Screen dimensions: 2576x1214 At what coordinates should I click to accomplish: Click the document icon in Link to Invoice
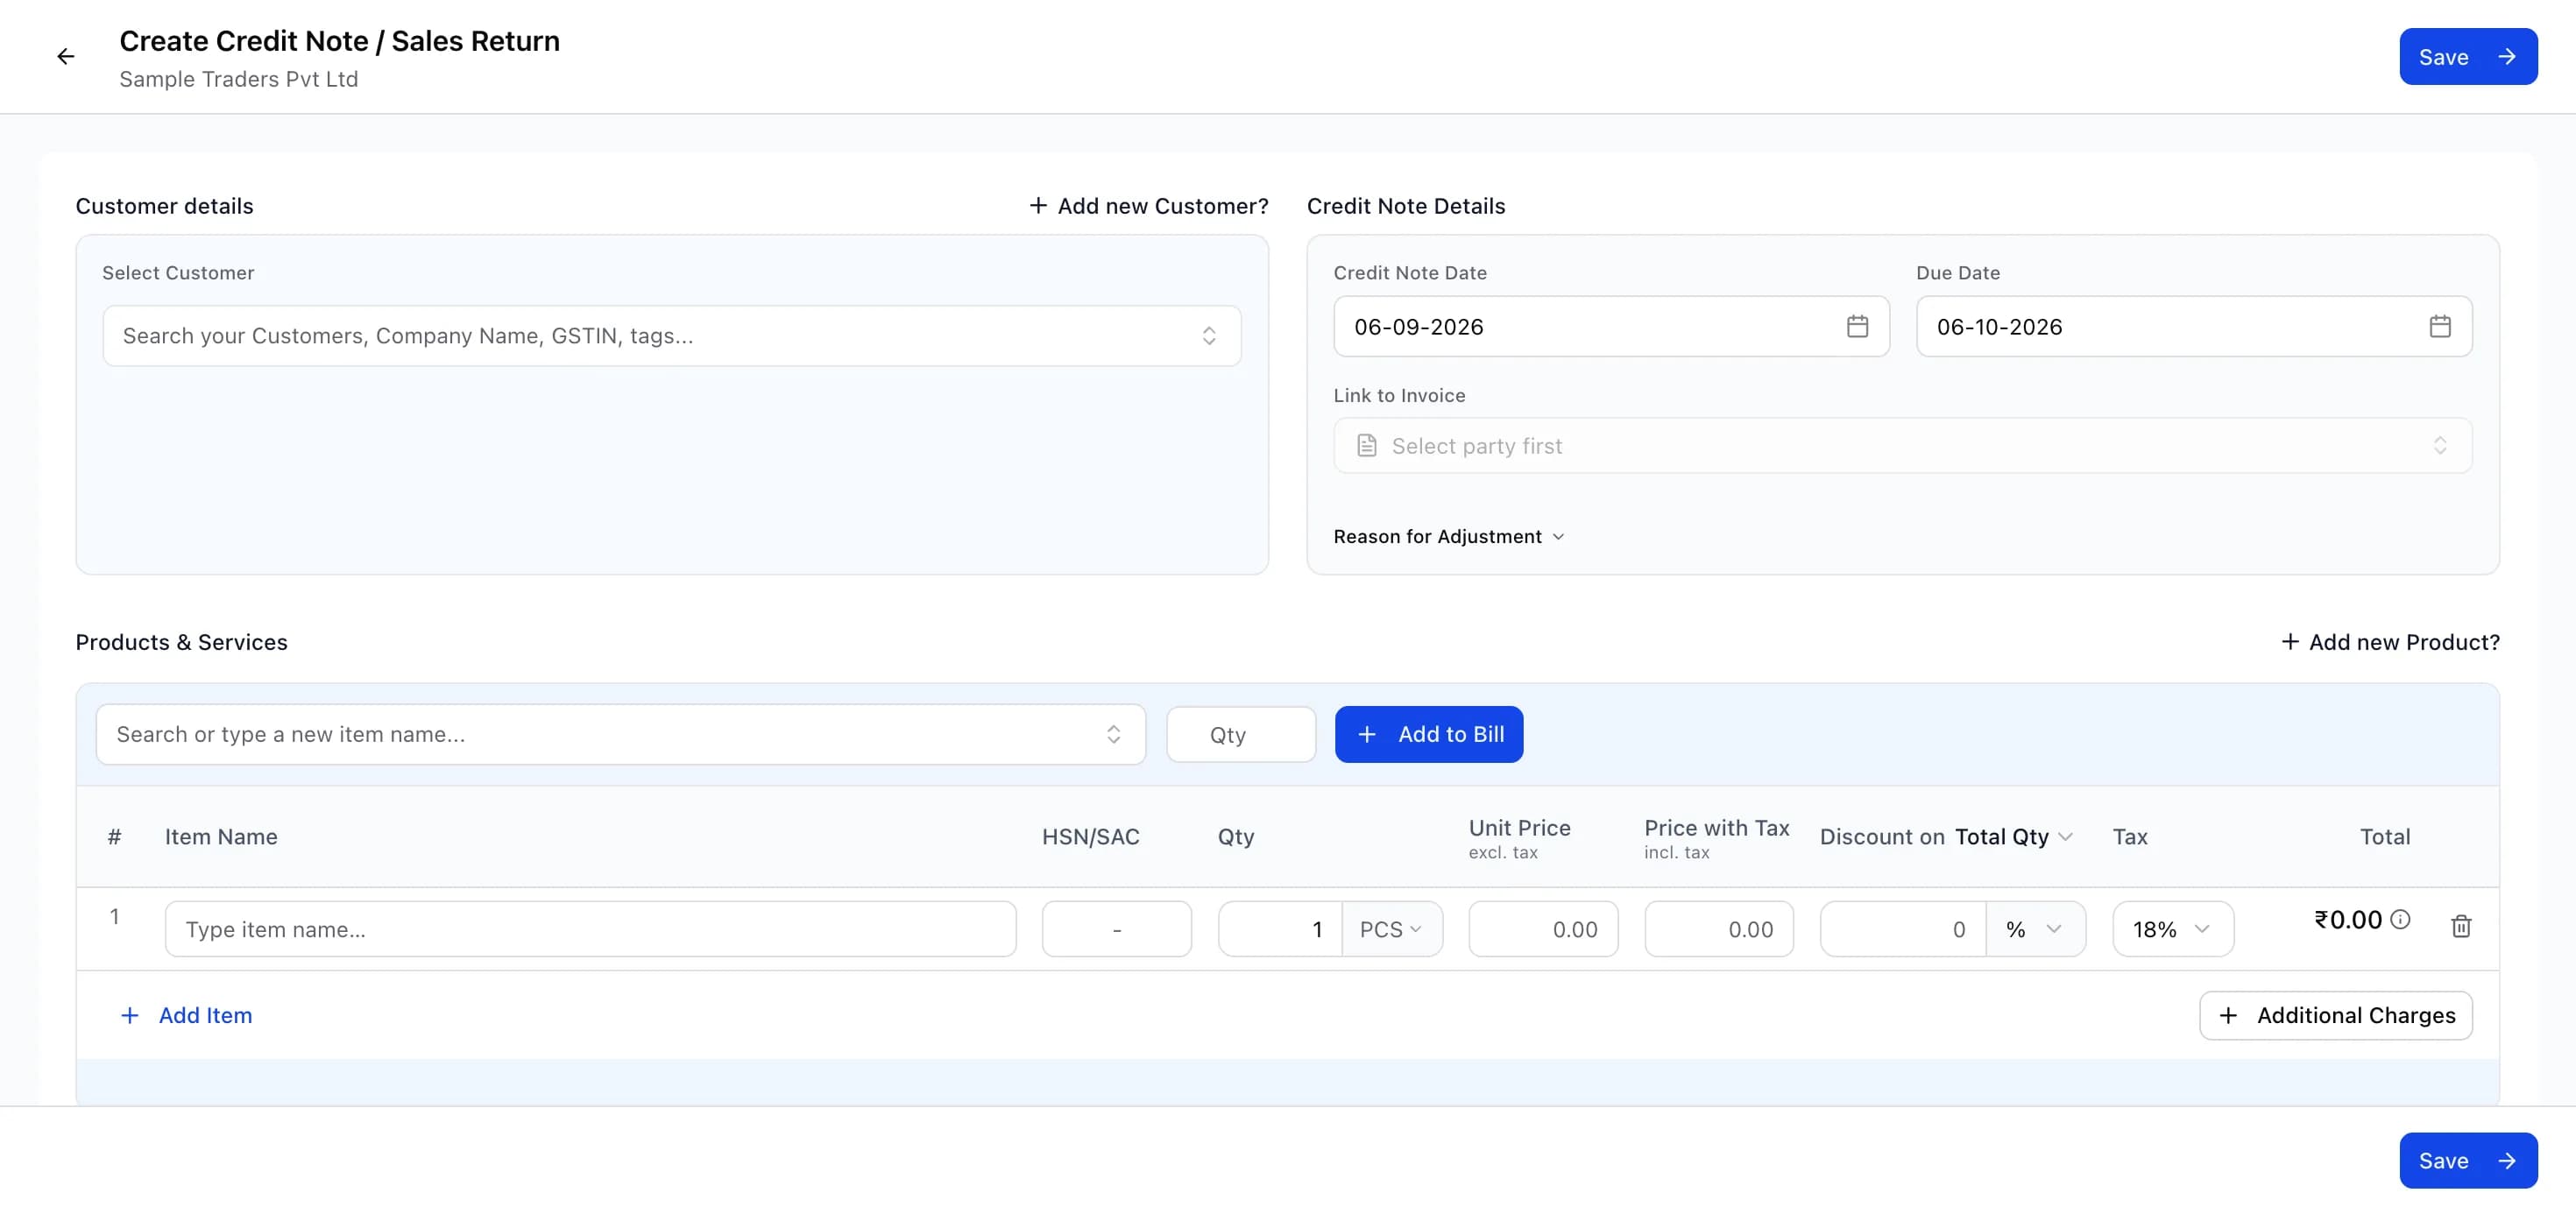click(x=1366, y=446)
